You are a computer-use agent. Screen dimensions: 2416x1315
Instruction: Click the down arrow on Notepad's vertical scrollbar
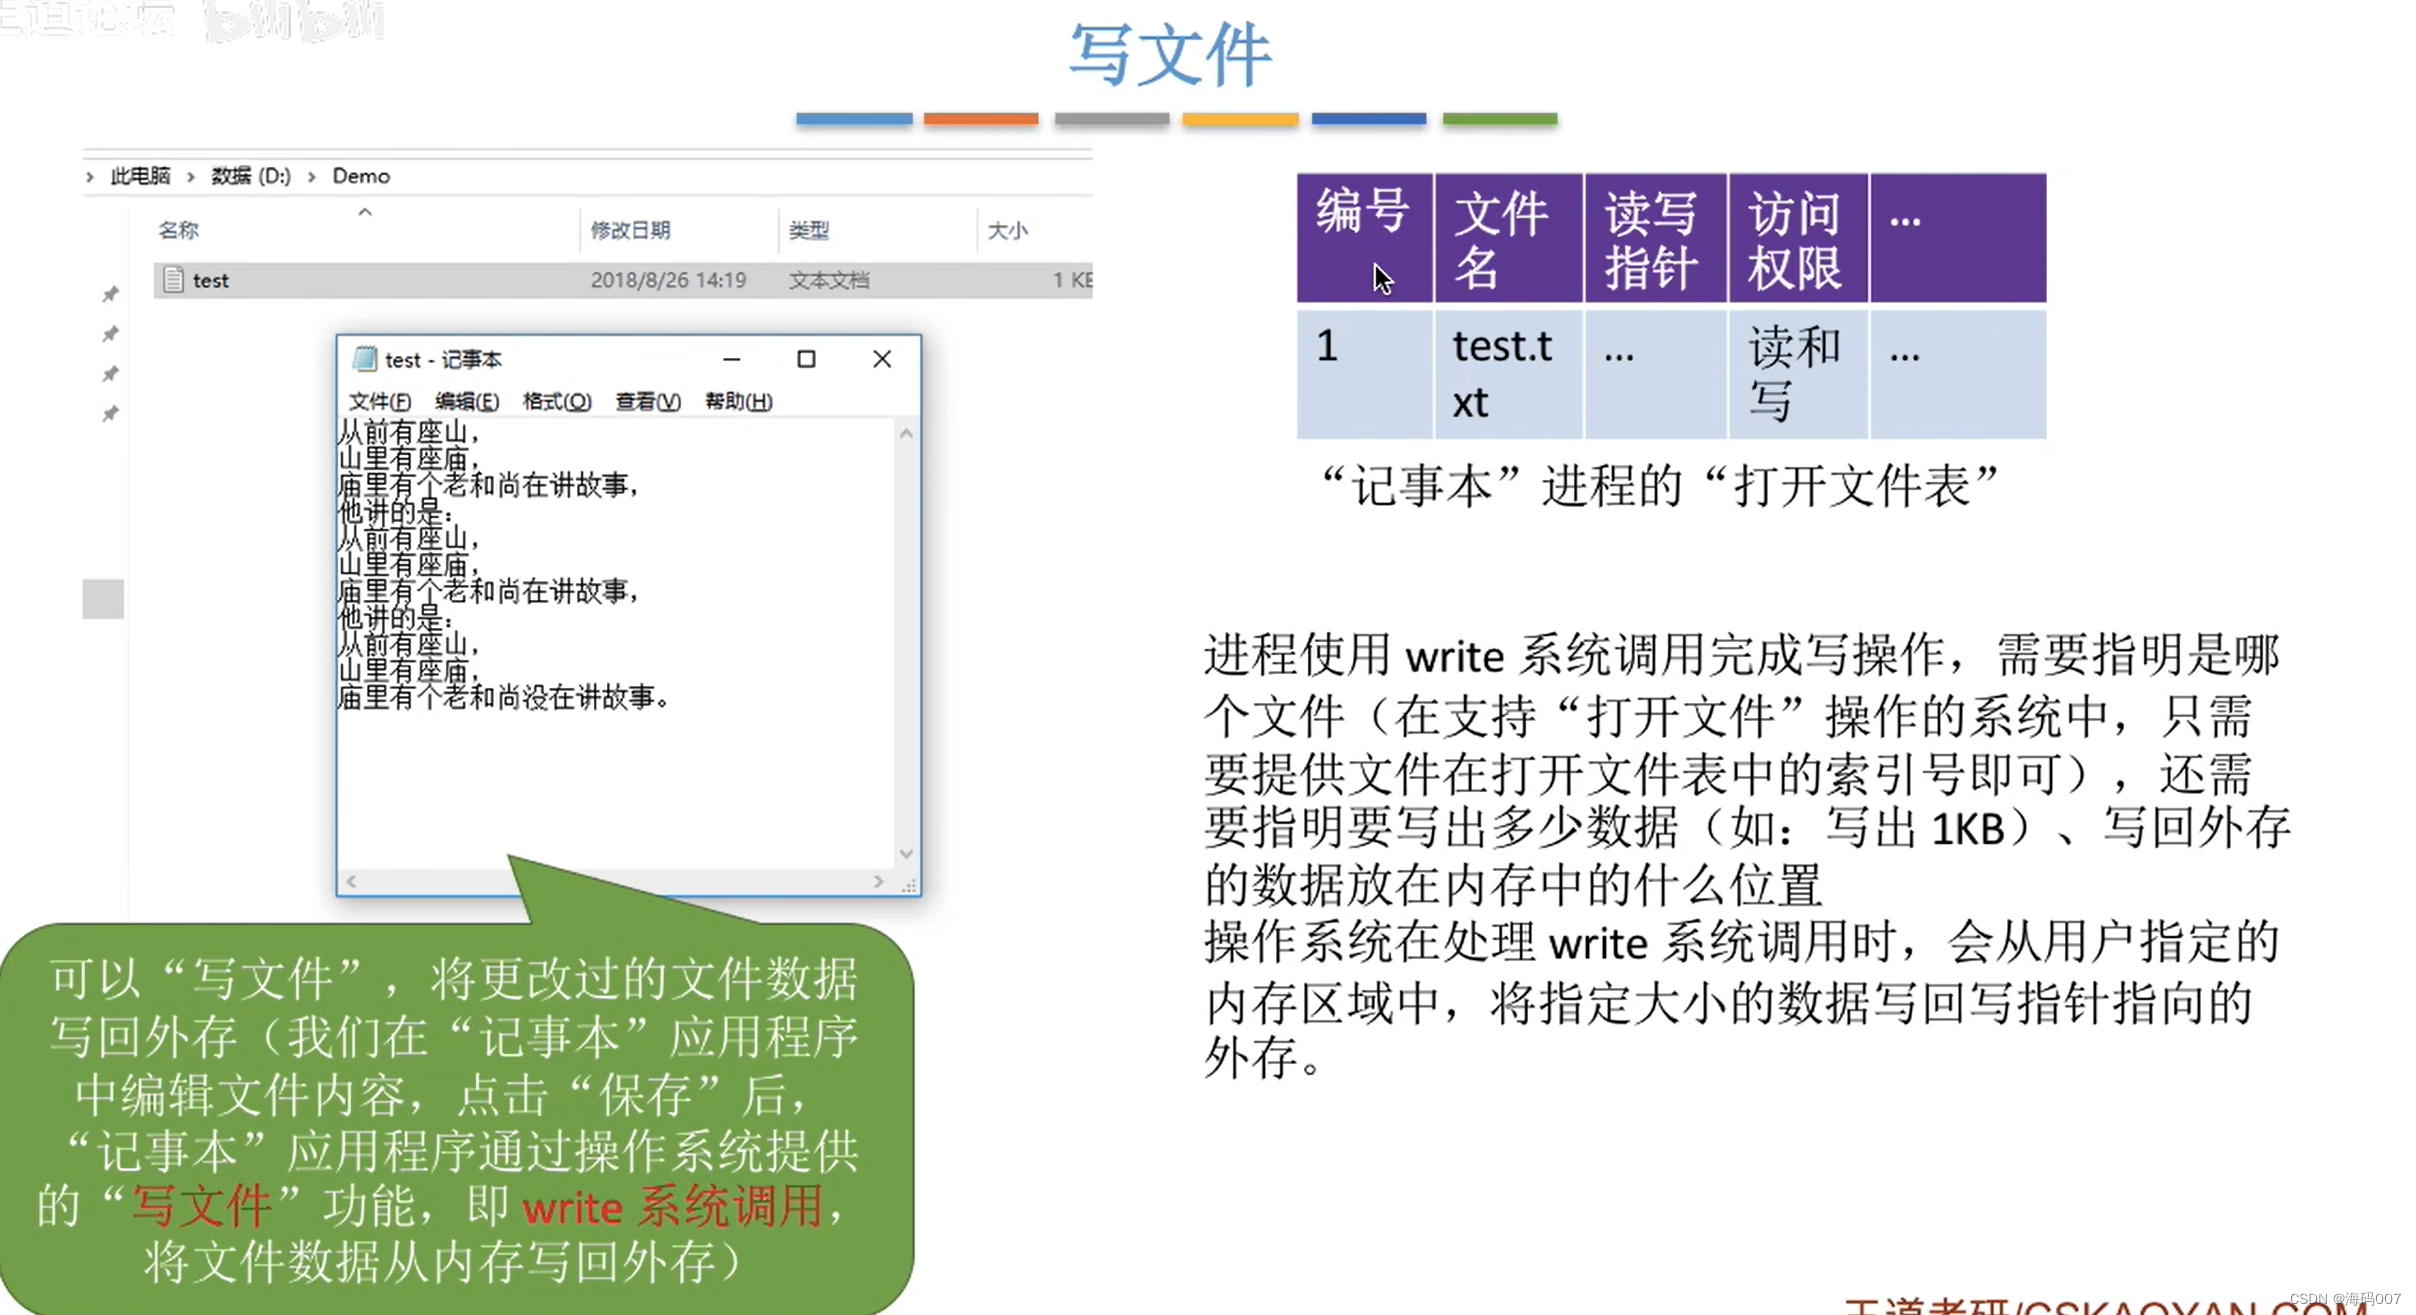(x=906, y=855)
